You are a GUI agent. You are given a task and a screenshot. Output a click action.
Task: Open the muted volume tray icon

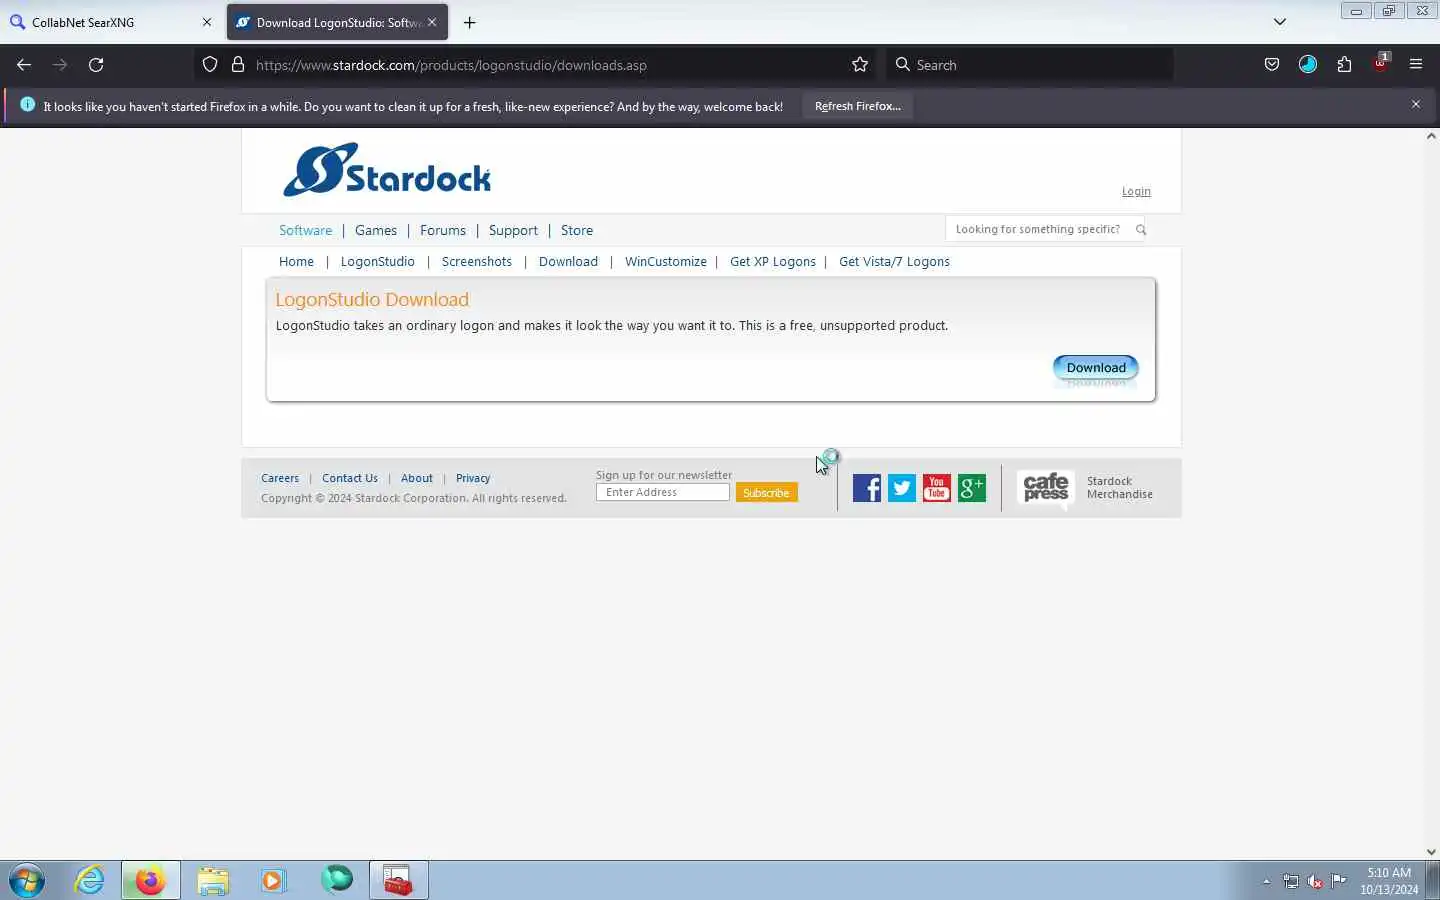(x=1315, y=882)
